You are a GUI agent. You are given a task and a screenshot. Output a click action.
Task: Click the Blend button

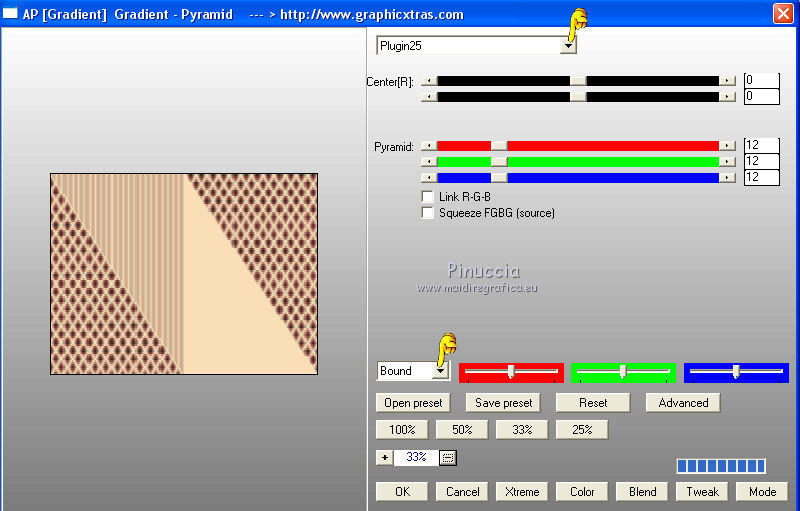[x=642, y=492]
